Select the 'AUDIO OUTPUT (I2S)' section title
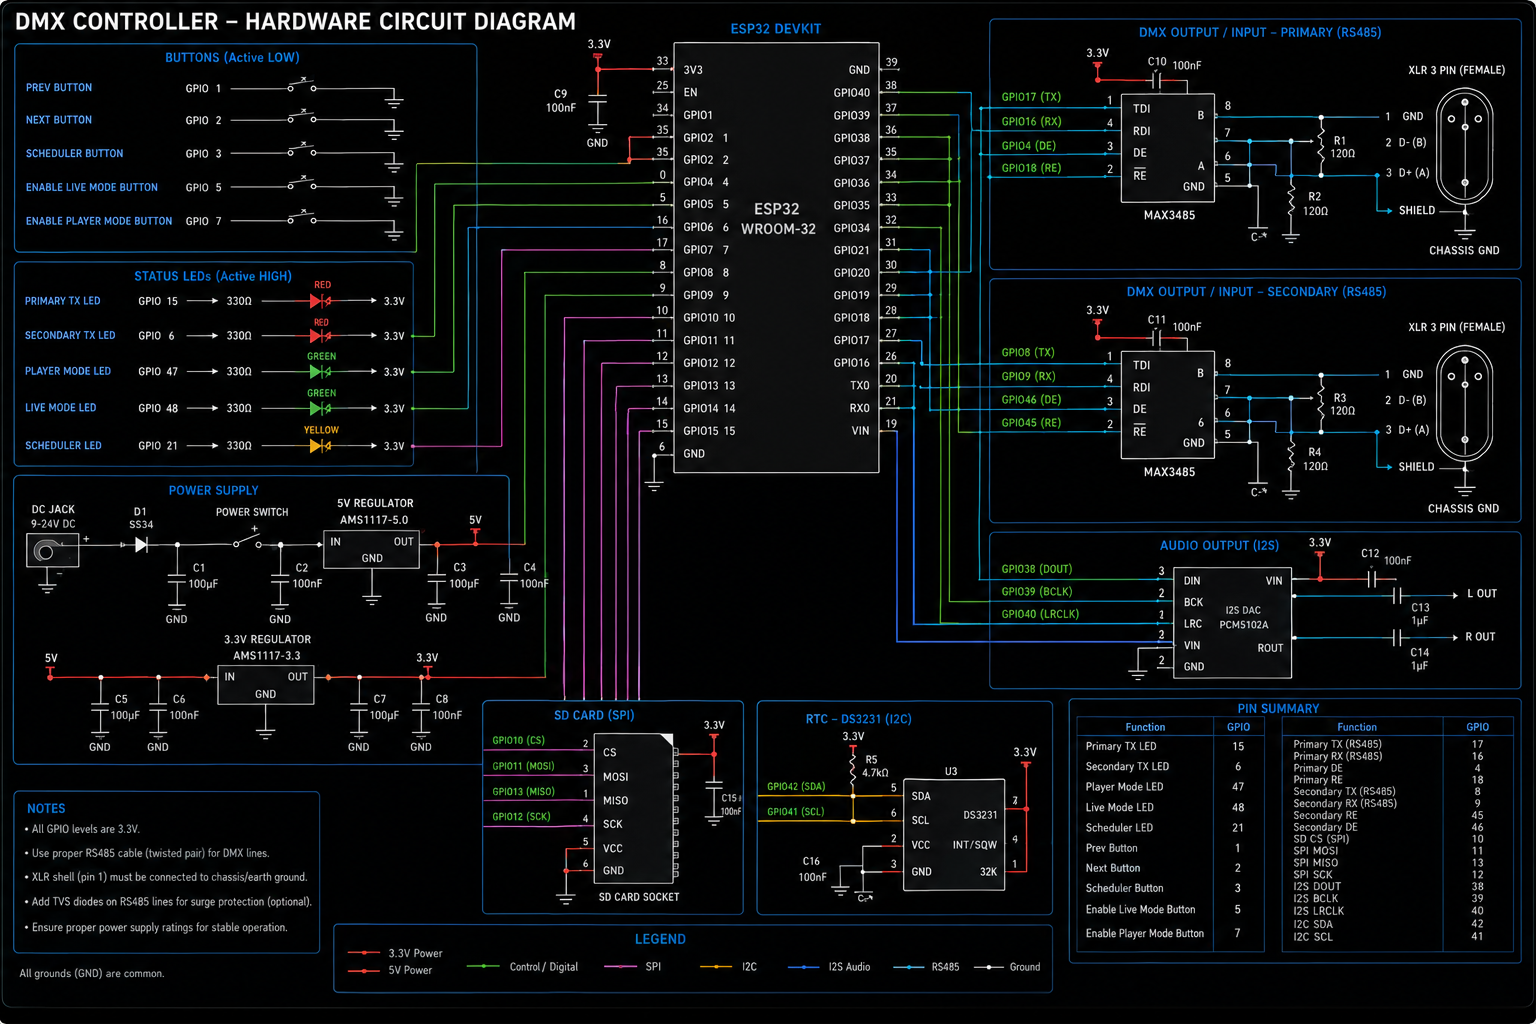1536x1024 pixels. click(1219, 546)
